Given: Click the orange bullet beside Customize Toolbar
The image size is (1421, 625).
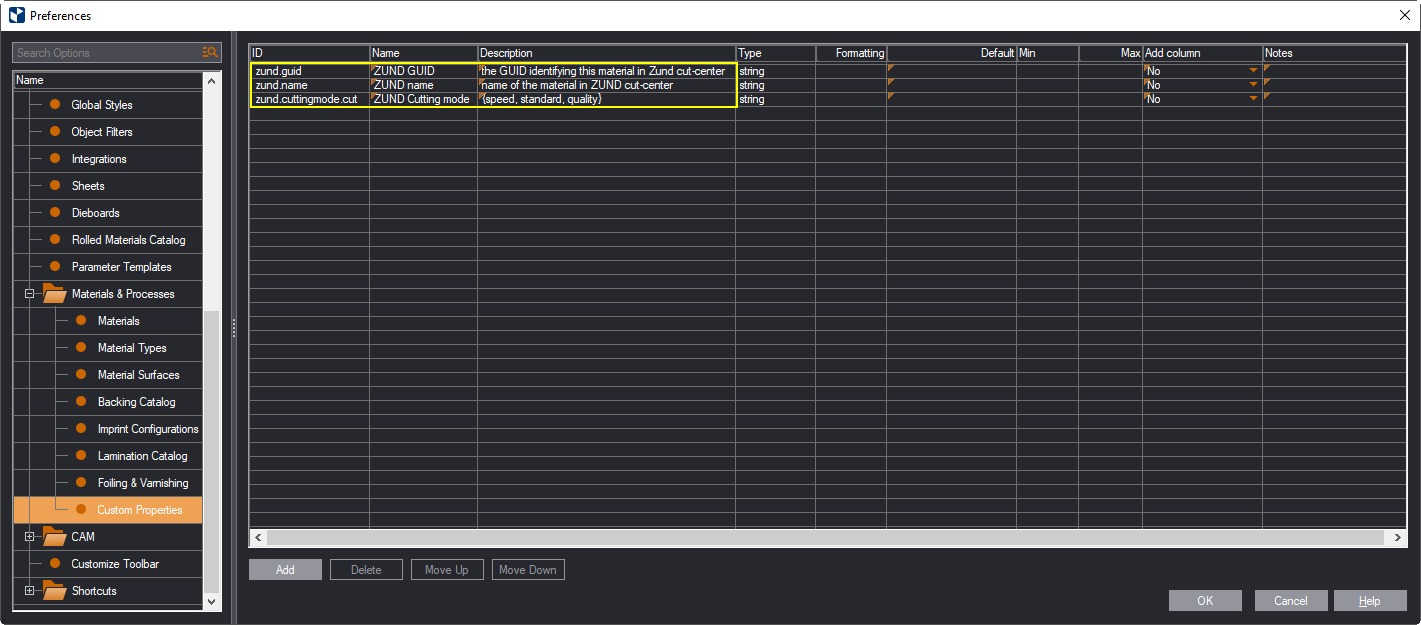Looking at the screenshot, I should tap(55, 564).
